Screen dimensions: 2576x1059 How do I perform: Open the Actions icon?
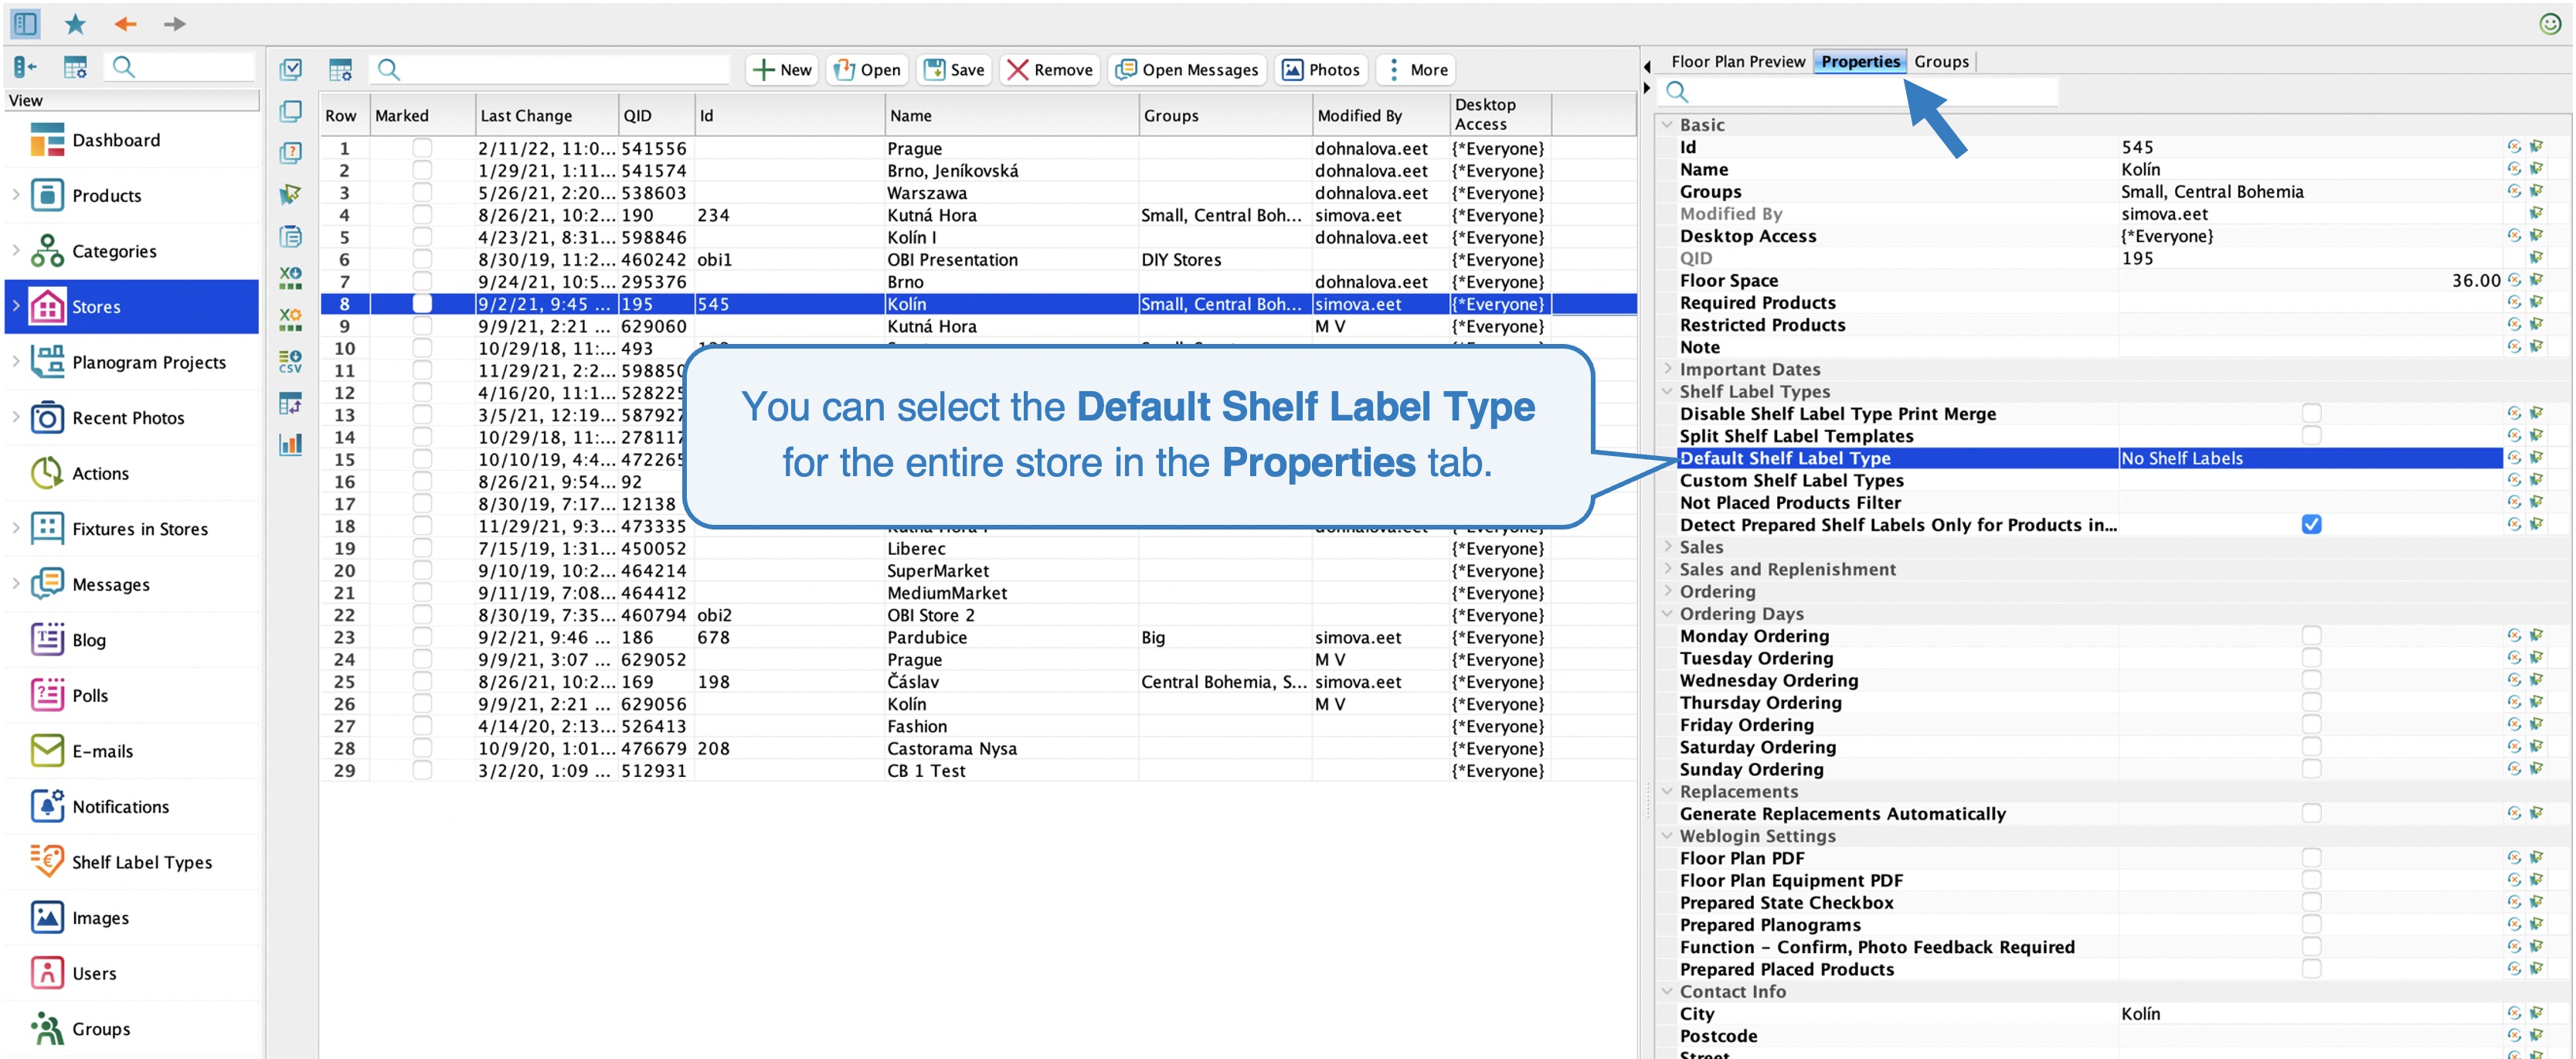(x=47, y=473)
